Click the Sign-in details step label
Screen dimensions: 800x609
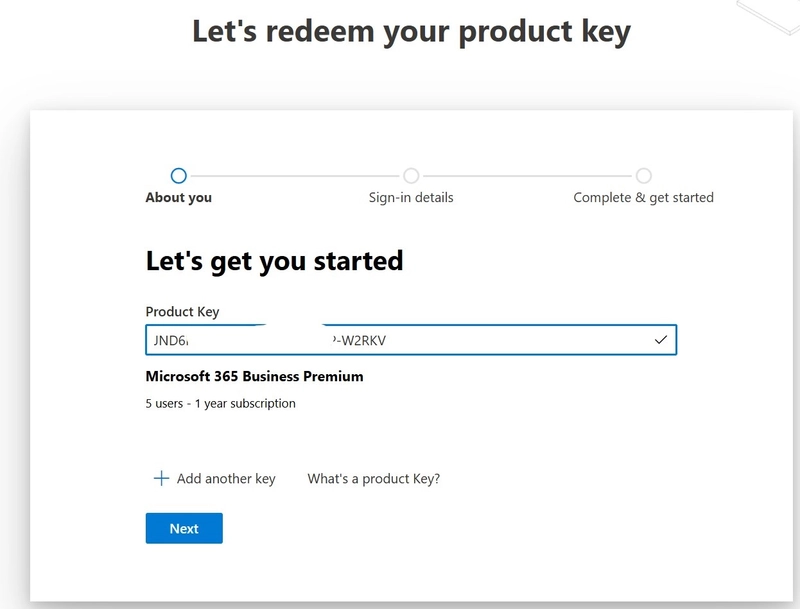[x=411, y=197]
